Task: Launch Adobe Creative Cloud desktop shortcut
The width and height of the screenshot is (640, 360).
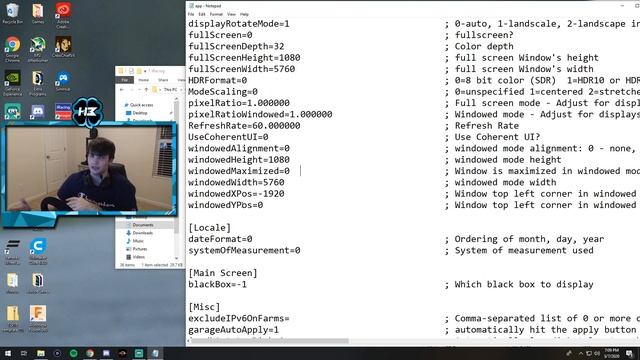Action: click(x=63, y=15)
